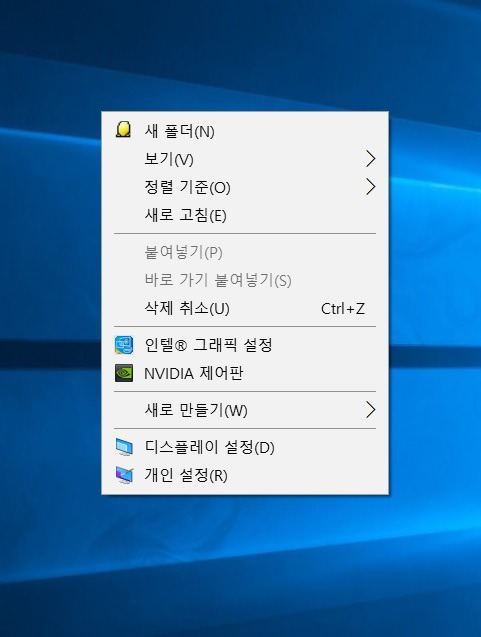Click the Ctrl+Z shortcut text
This screenshot has width=481, height=637.
342,309
